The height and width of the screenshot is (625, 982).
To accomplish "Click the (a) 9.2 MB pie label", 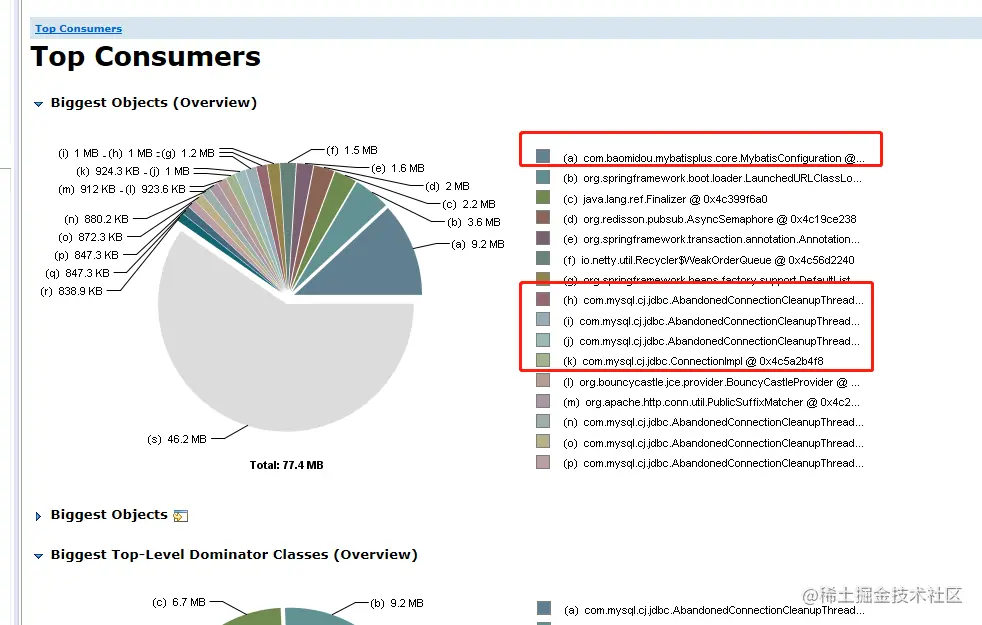I will (477, 244).
